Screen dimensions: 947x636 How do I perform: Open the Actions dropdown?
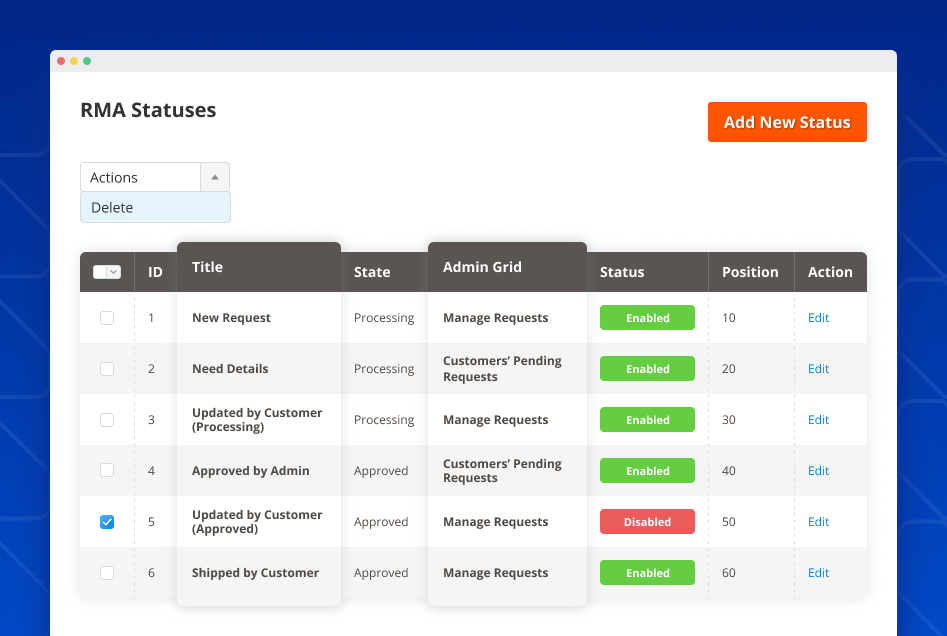(x=140, y=177)
